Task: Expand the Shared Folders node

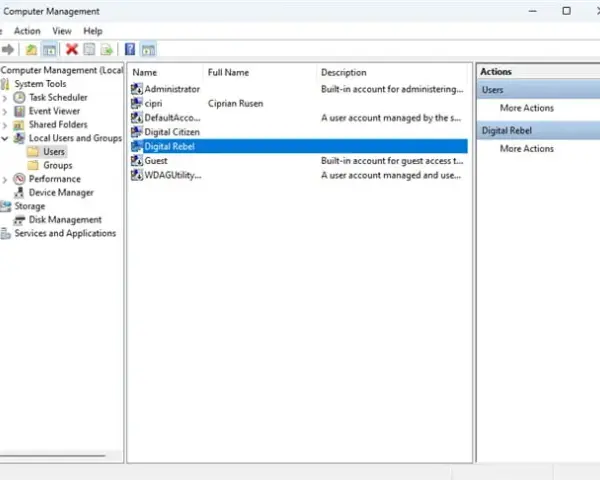Action: [5, 125]
